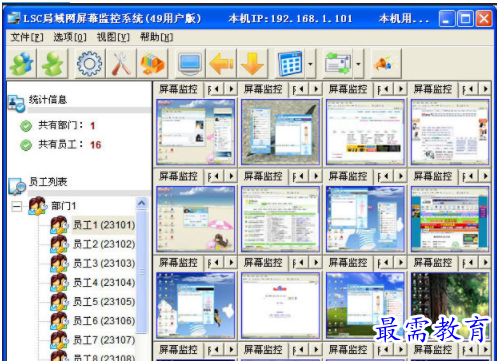Click the 员工列表 magnifier icon
The width and height of the screenshot is (497, 361).
point(17,186)
